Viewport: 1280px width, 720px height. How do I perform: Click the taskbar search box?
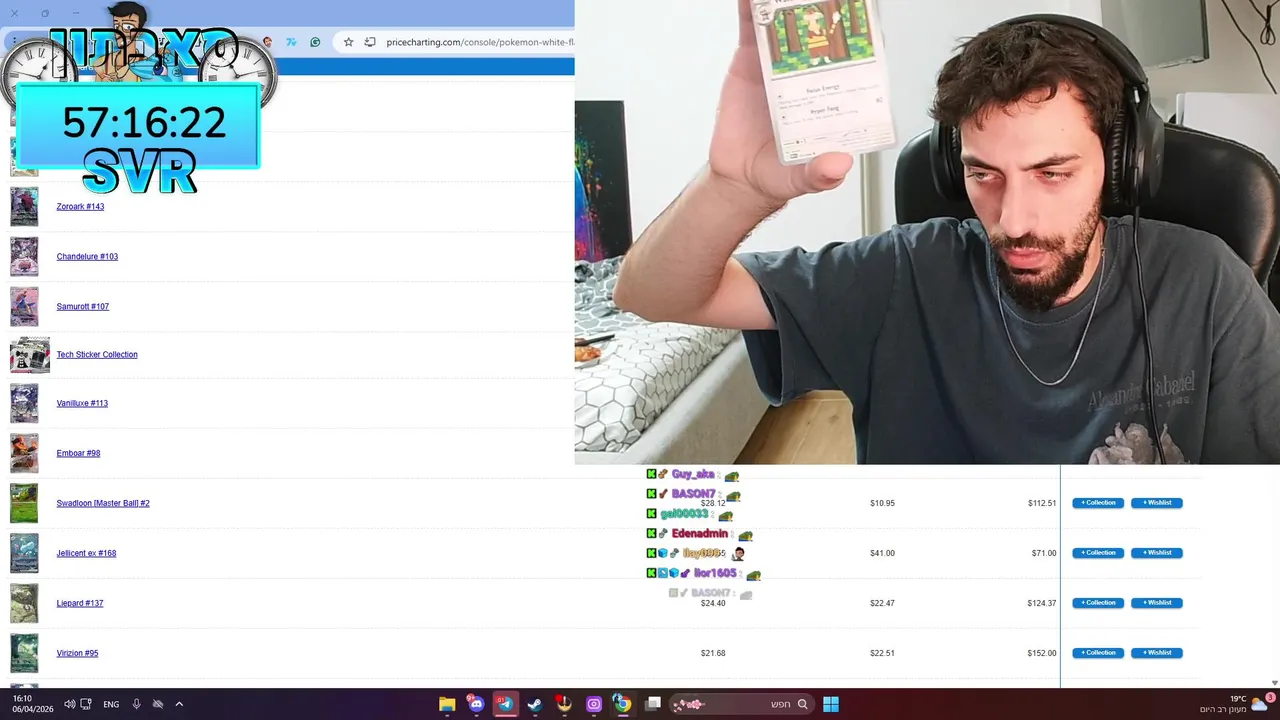click(x=741, y=704)
